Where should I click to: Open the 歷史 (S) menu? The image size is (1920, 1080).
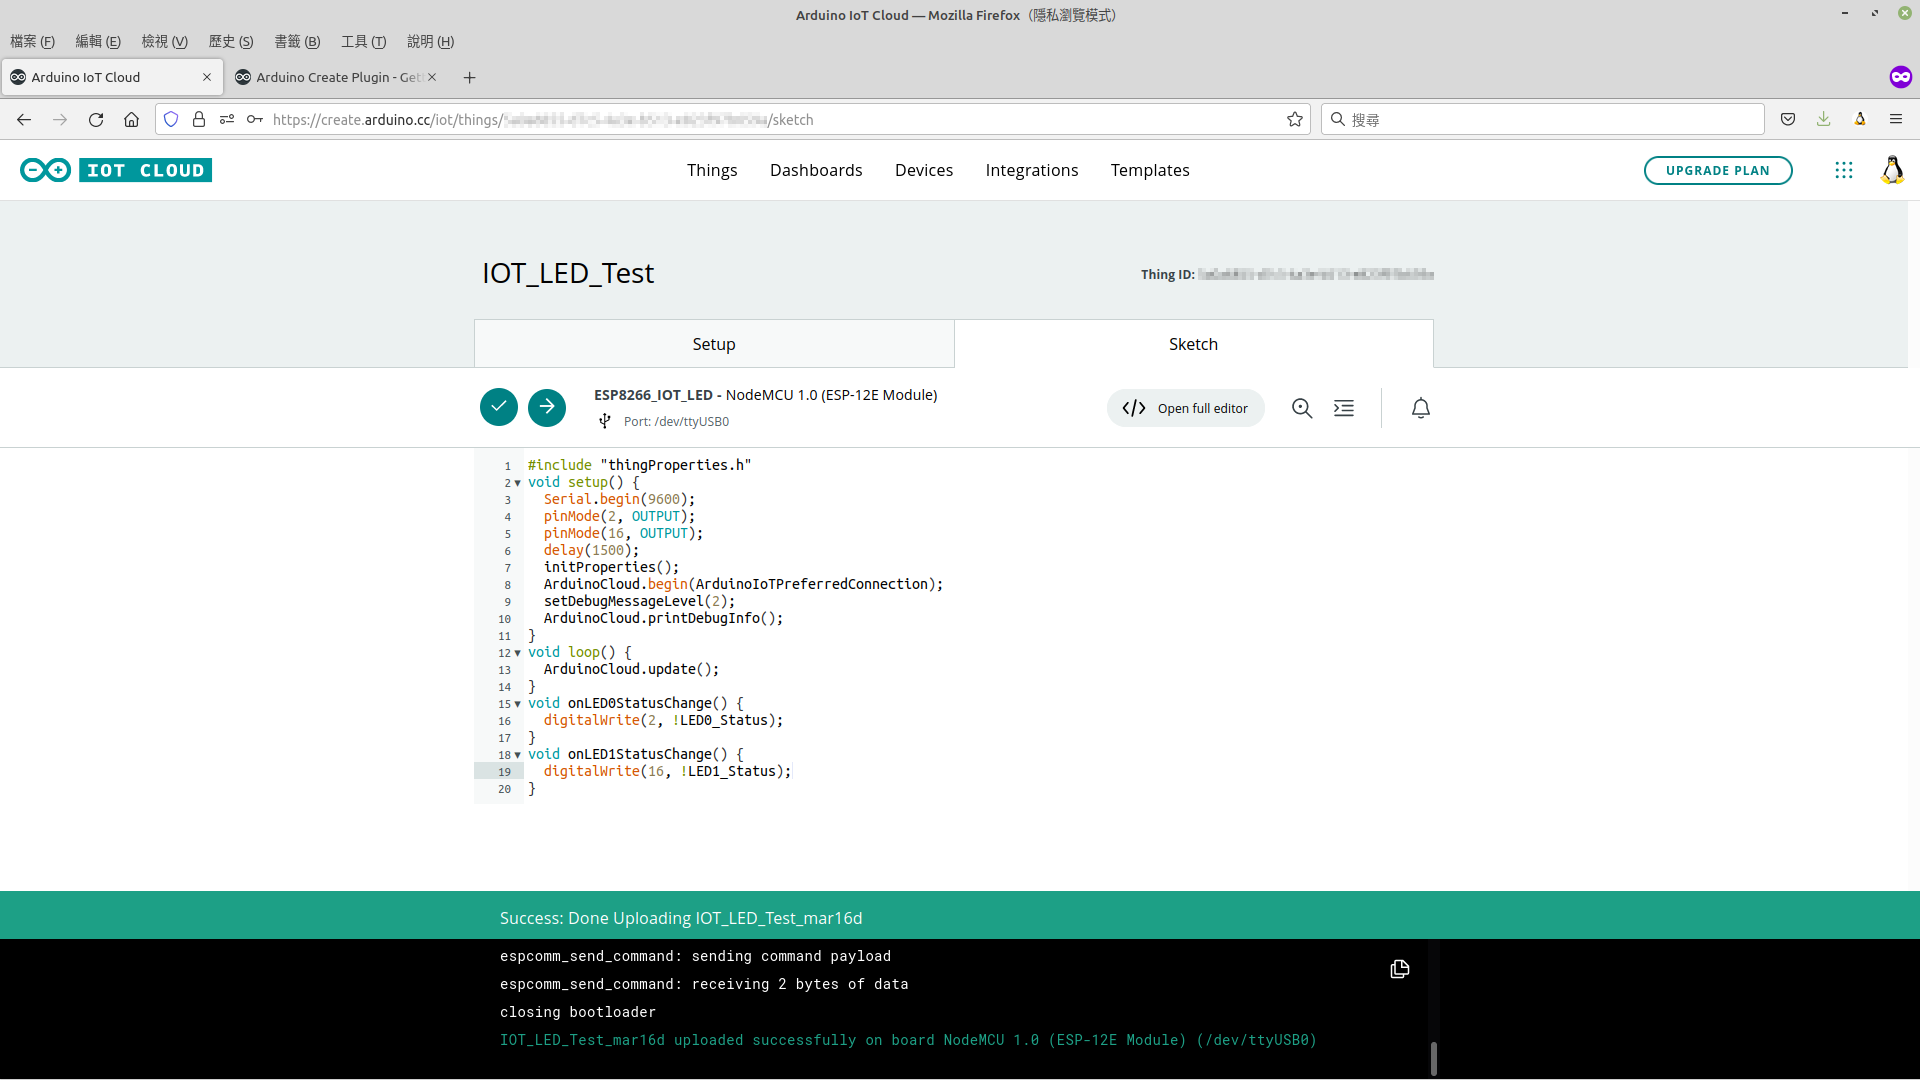click(231, 41)
